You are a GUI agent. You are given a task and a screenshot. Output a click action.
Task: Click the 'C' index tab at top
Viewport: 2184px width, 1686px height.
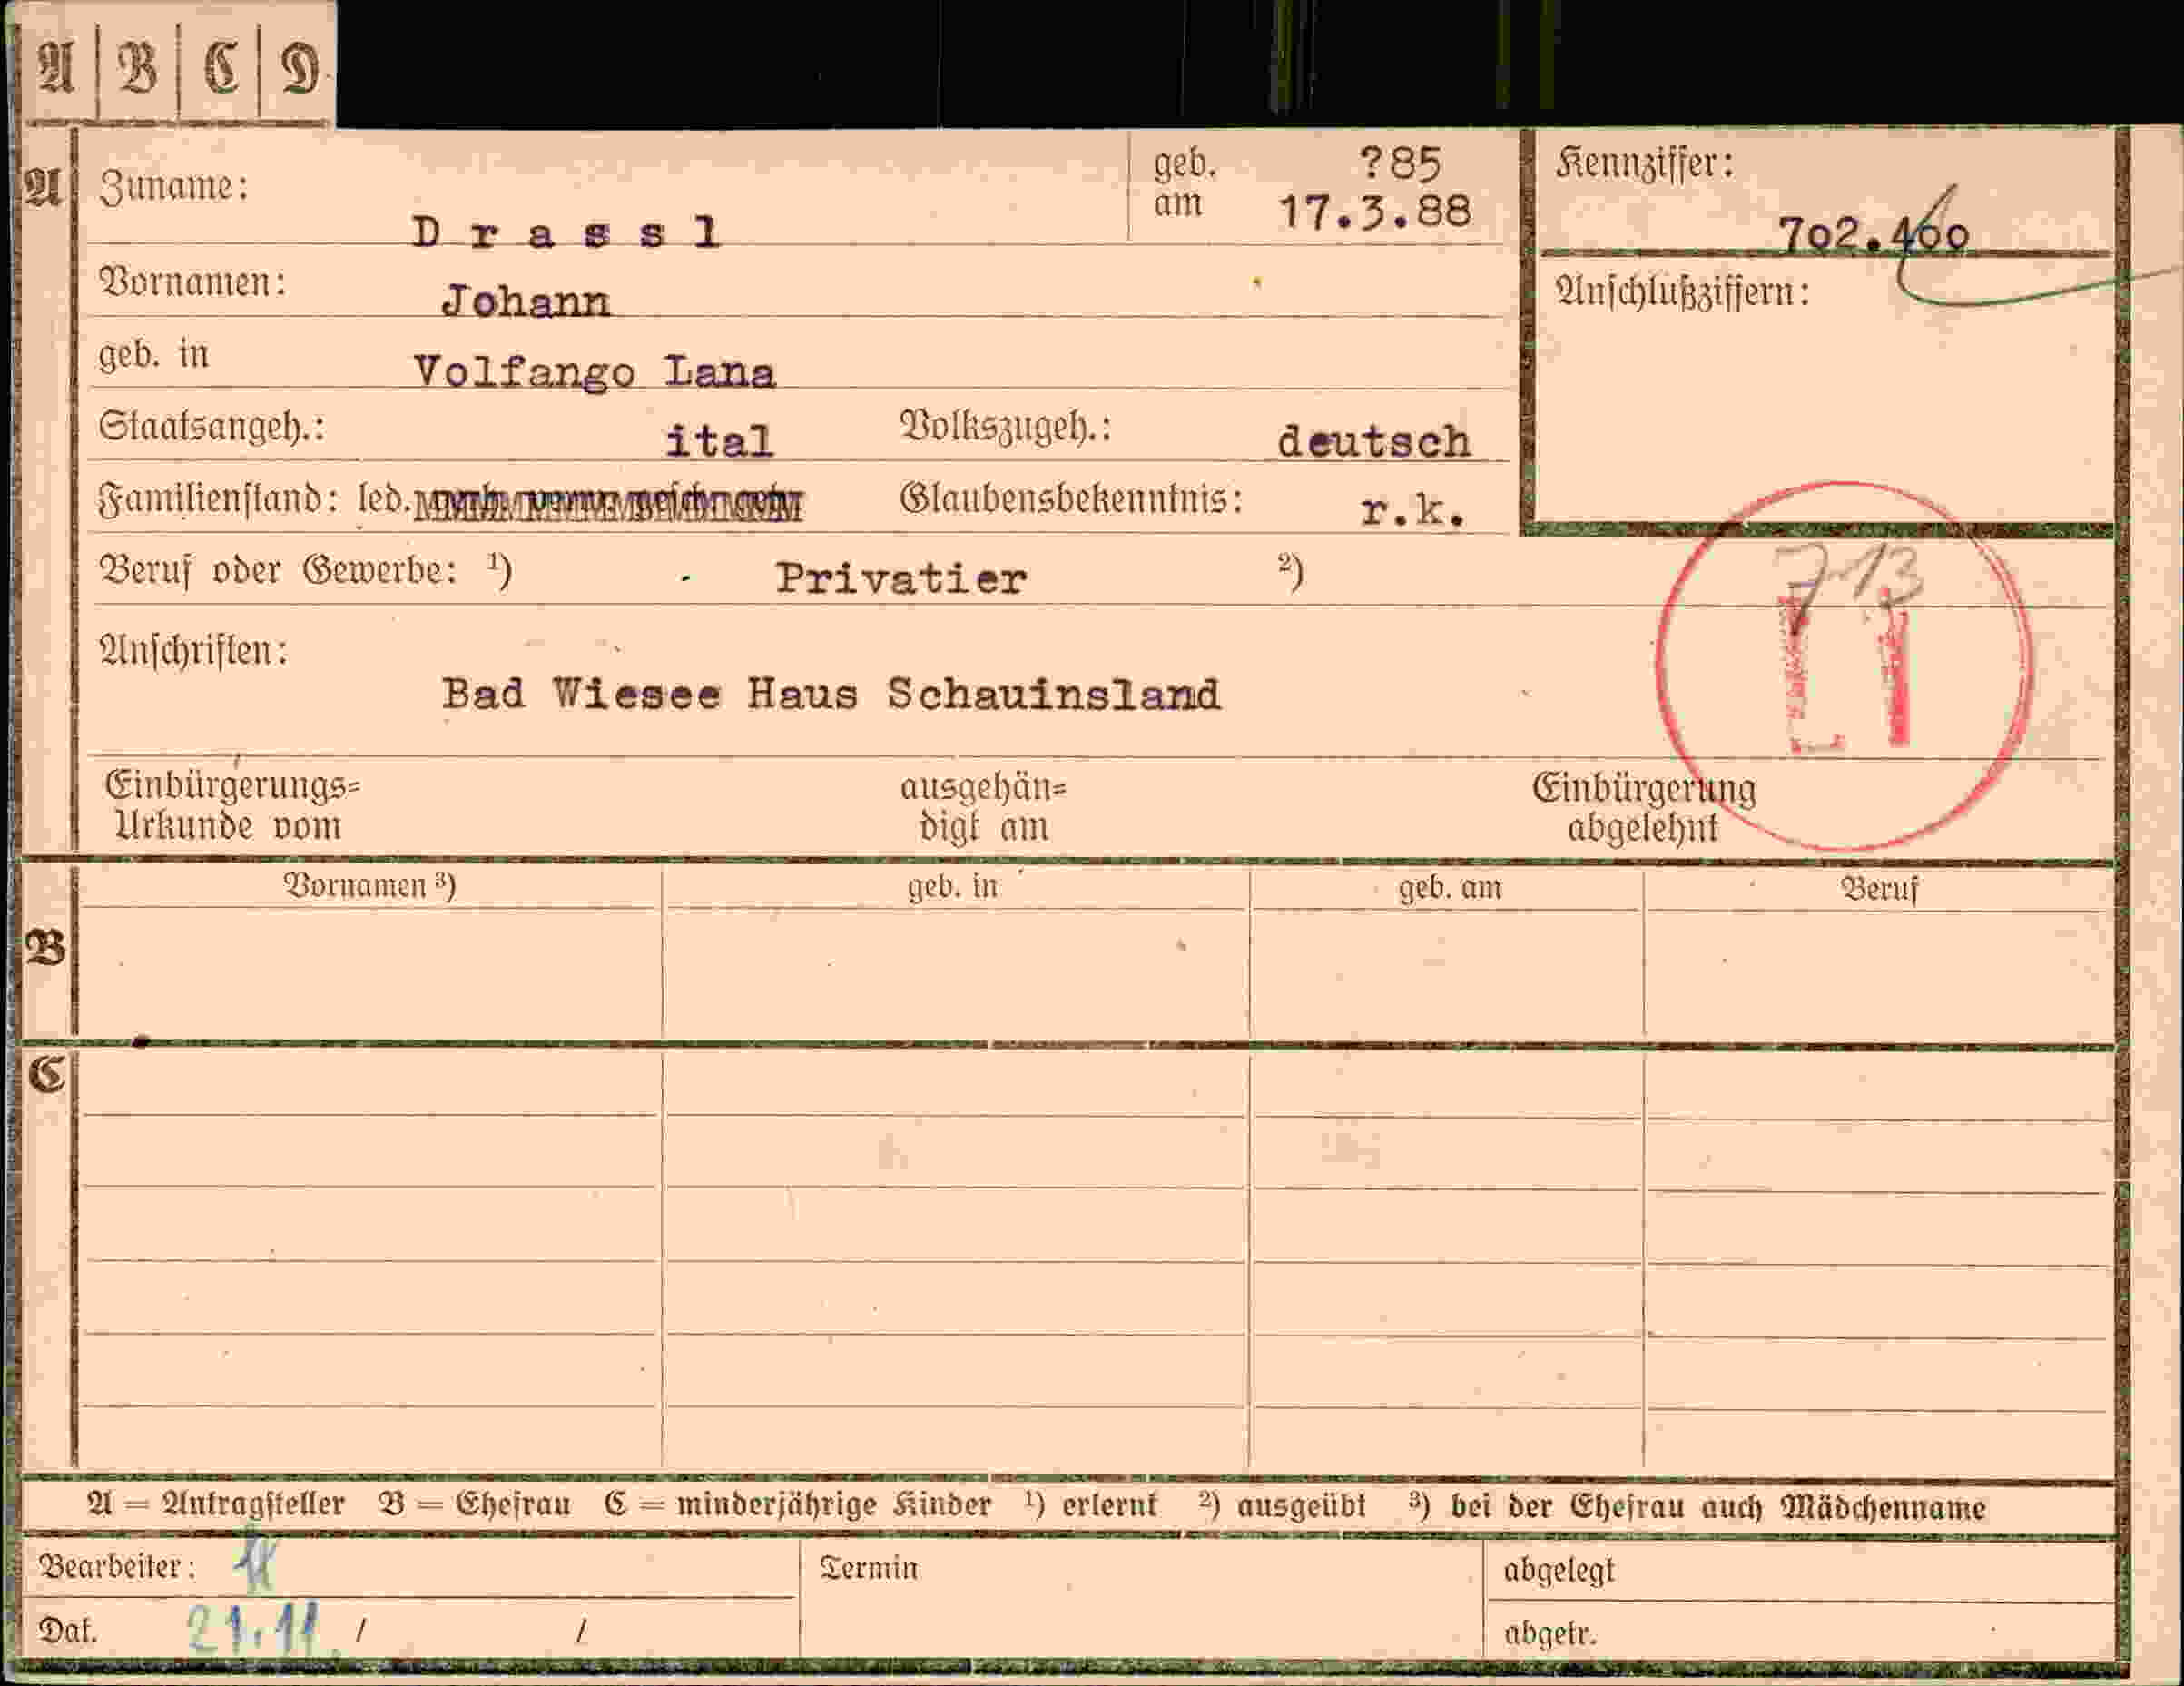[219, 68]
